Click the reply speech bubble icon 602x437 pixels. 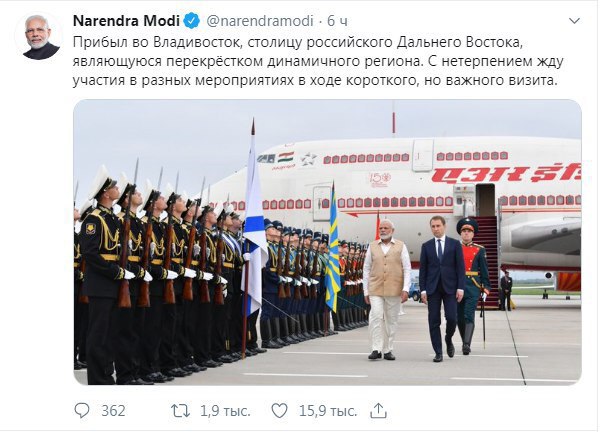click(82, 411)
